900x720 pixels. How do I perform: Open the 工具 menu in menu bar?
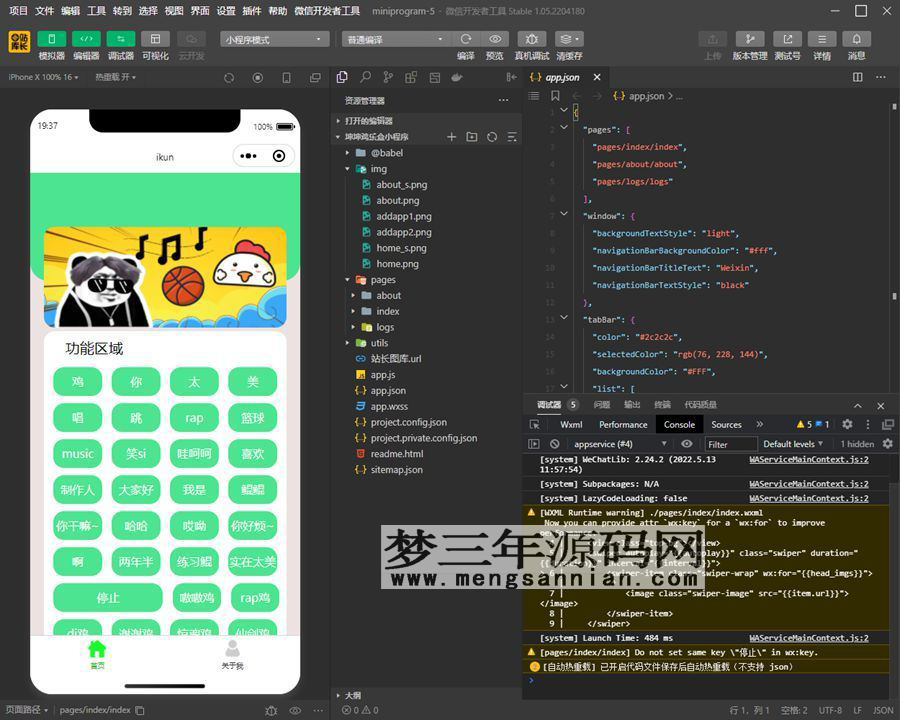[x=96, y=10]
